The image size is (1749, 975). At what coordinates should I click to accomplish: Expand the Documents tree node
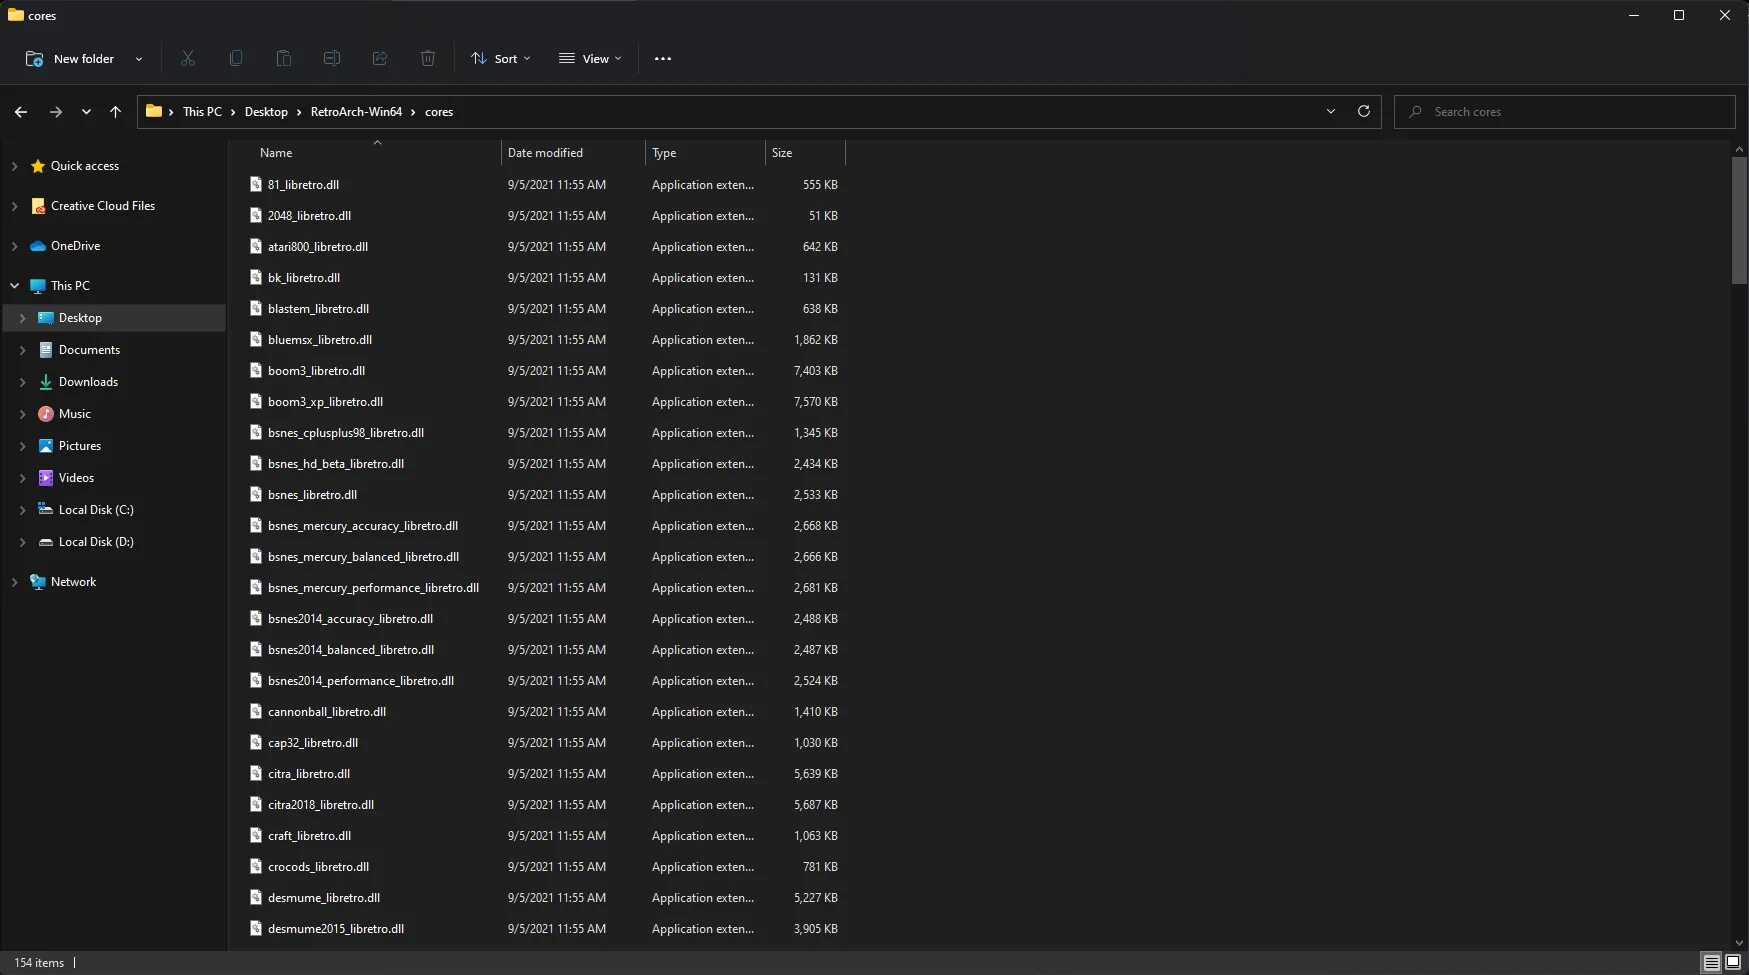22,350
